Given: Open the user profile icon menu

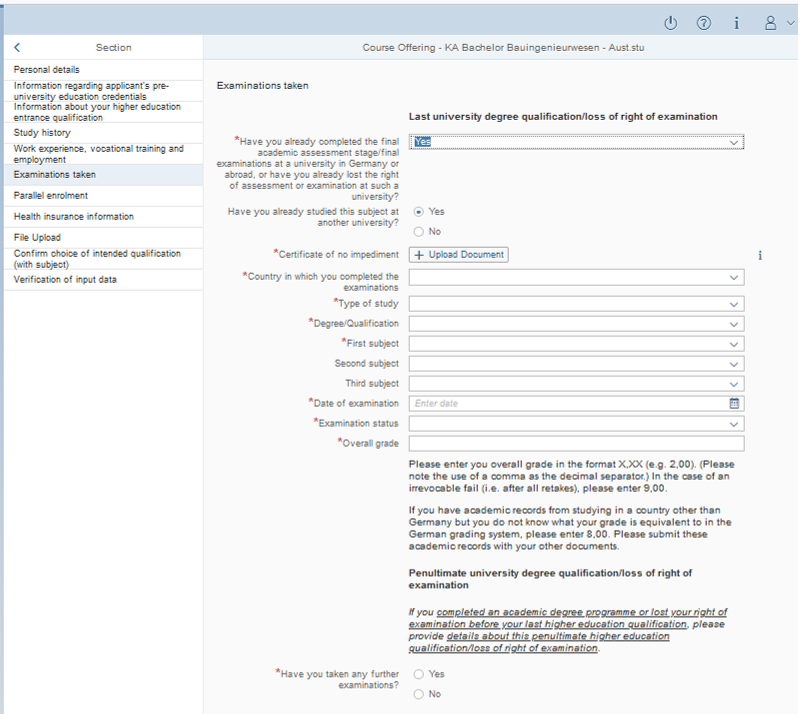Looking at the screenshot, I should [x=771, y=23].
